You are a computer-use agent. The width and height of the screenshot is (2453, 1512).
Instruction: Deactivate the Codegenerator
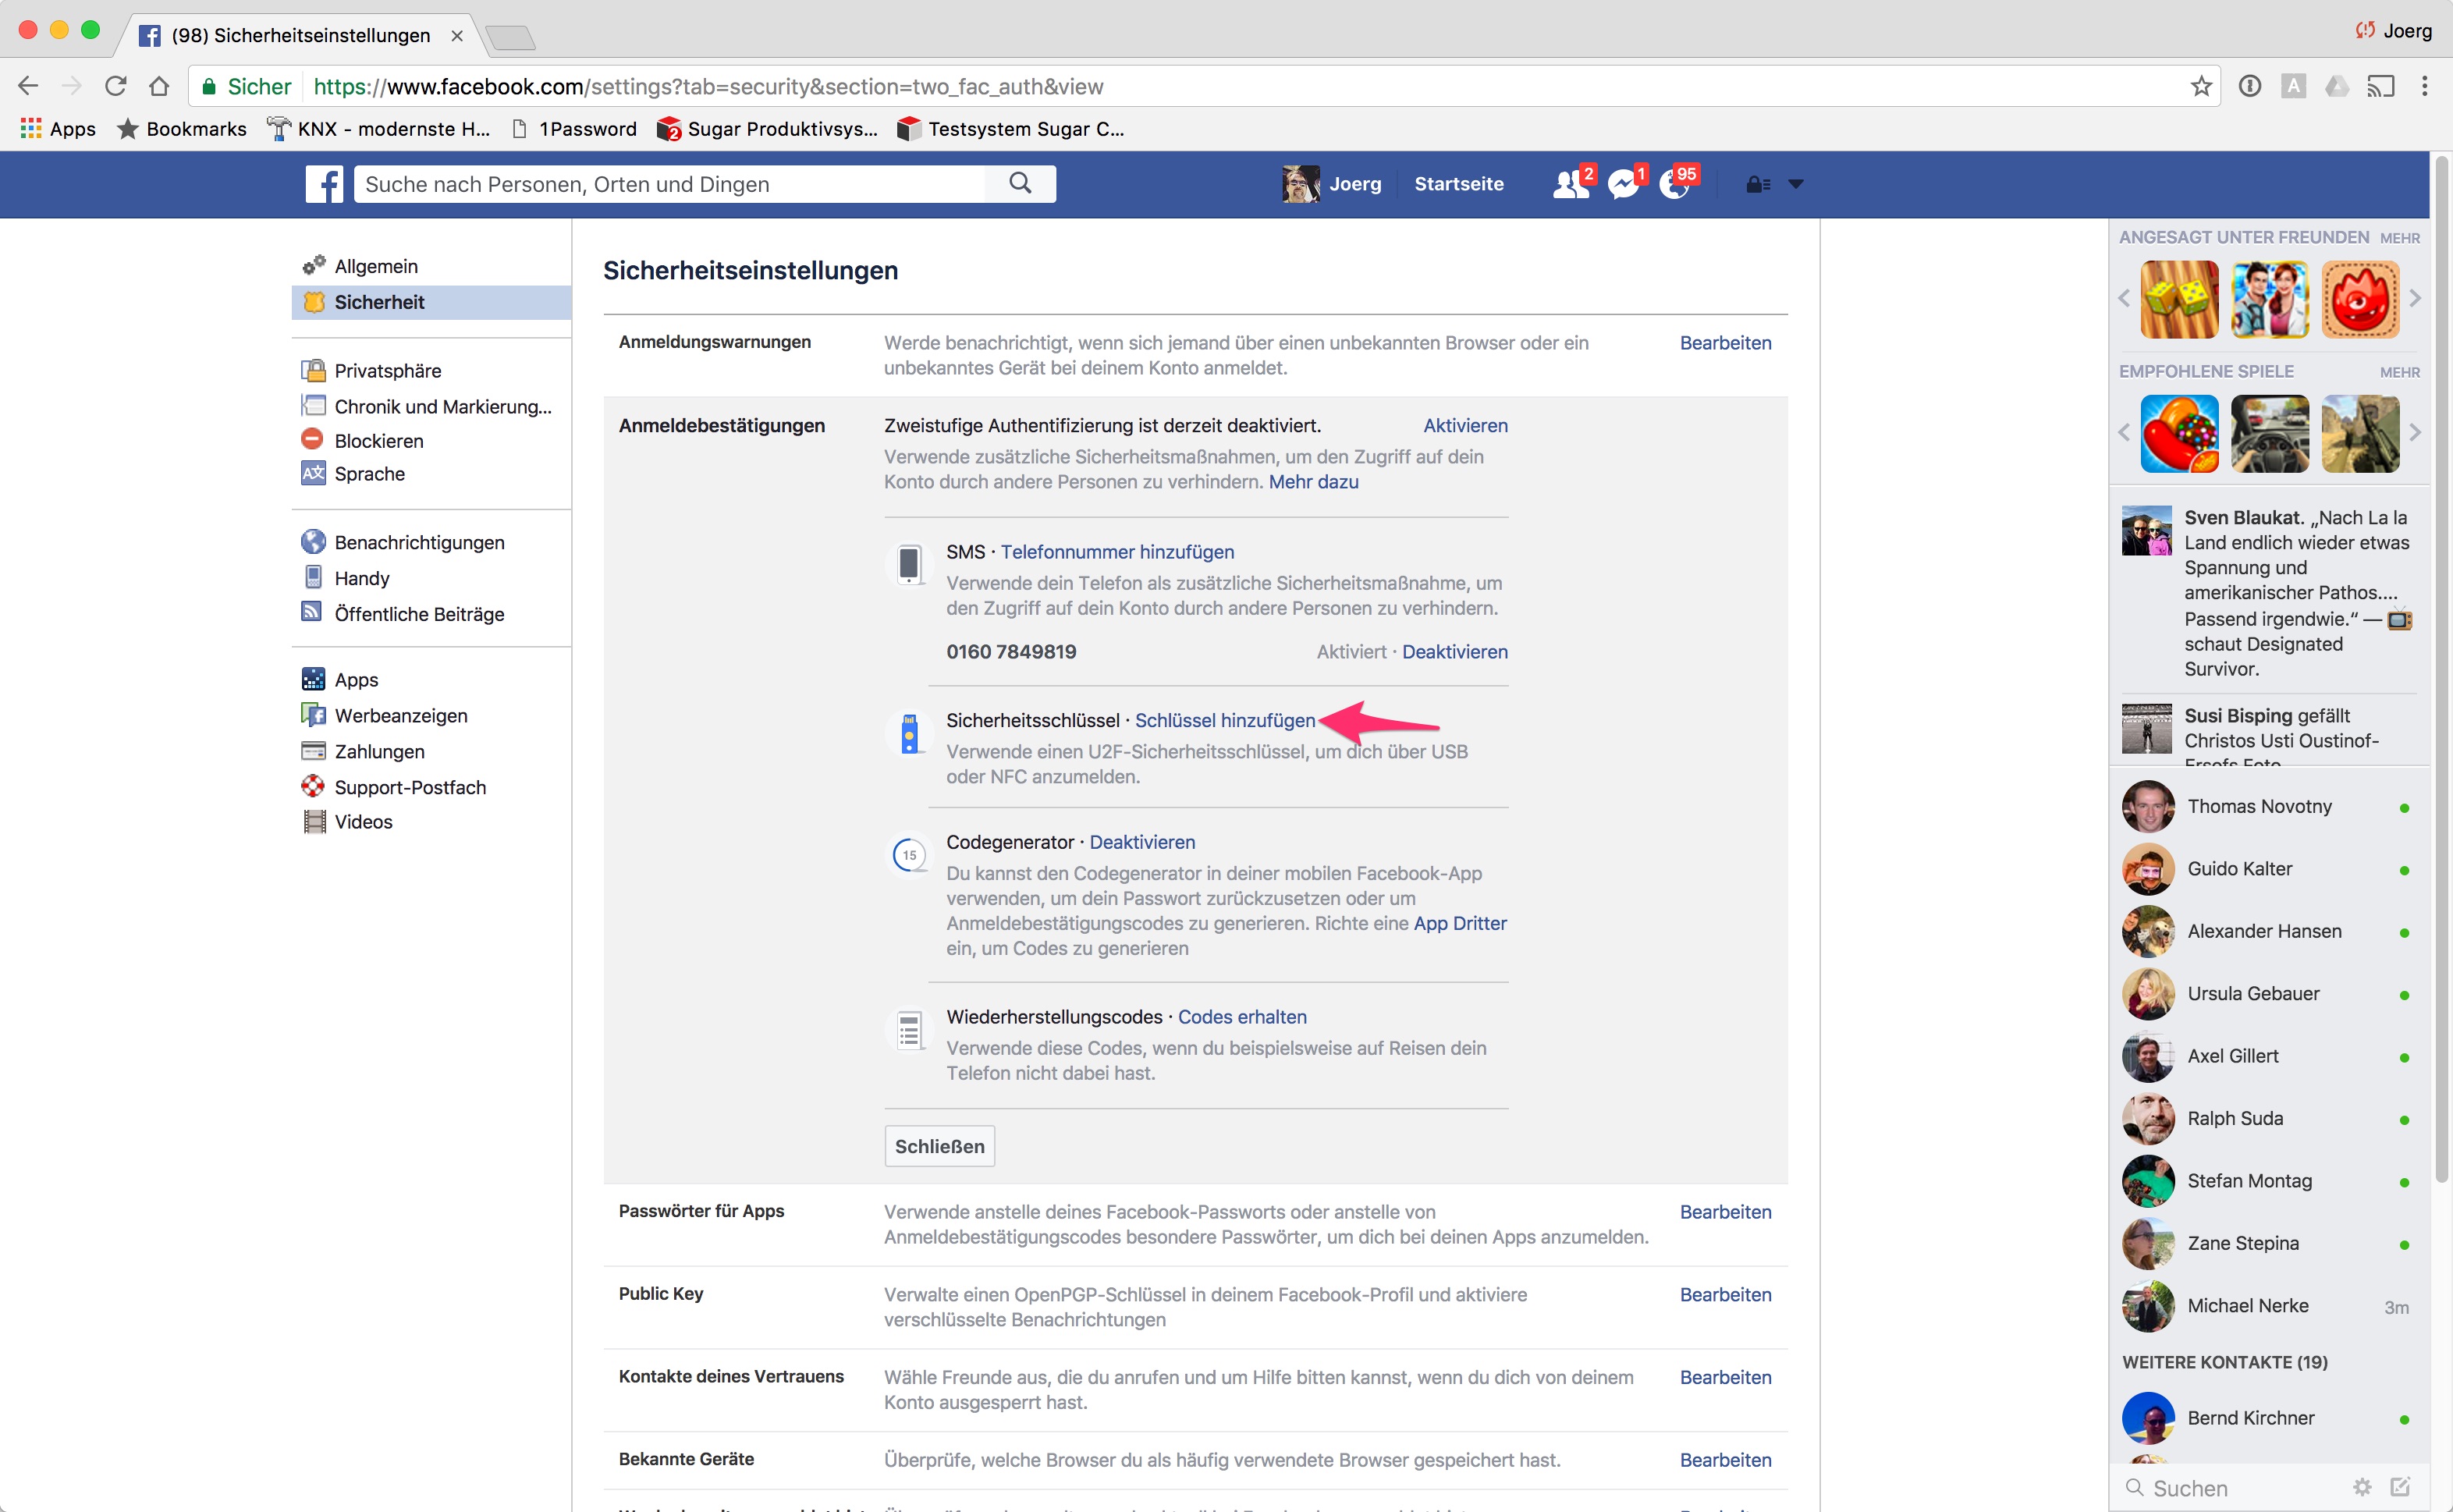point(1142,842)
